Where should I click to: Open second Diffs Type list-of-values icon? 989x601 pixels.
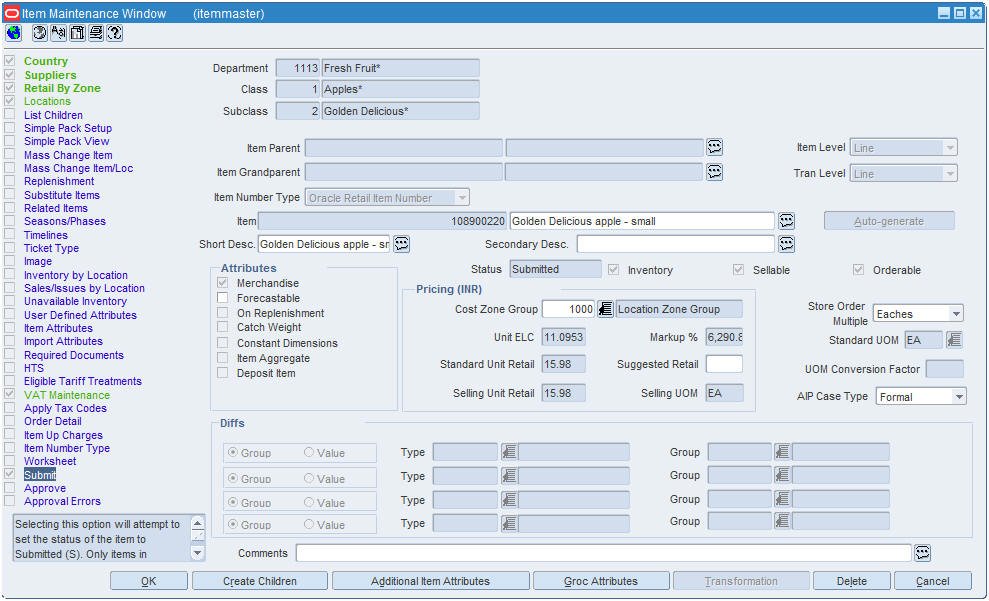coord(509,476)
